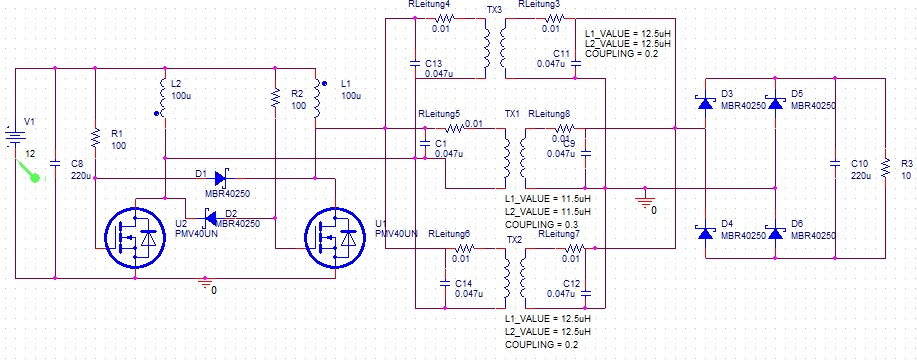The height and width of the screenshot is (361, 917).
Task: Click the RLeitung7 reference label
Action: (559, 234)
